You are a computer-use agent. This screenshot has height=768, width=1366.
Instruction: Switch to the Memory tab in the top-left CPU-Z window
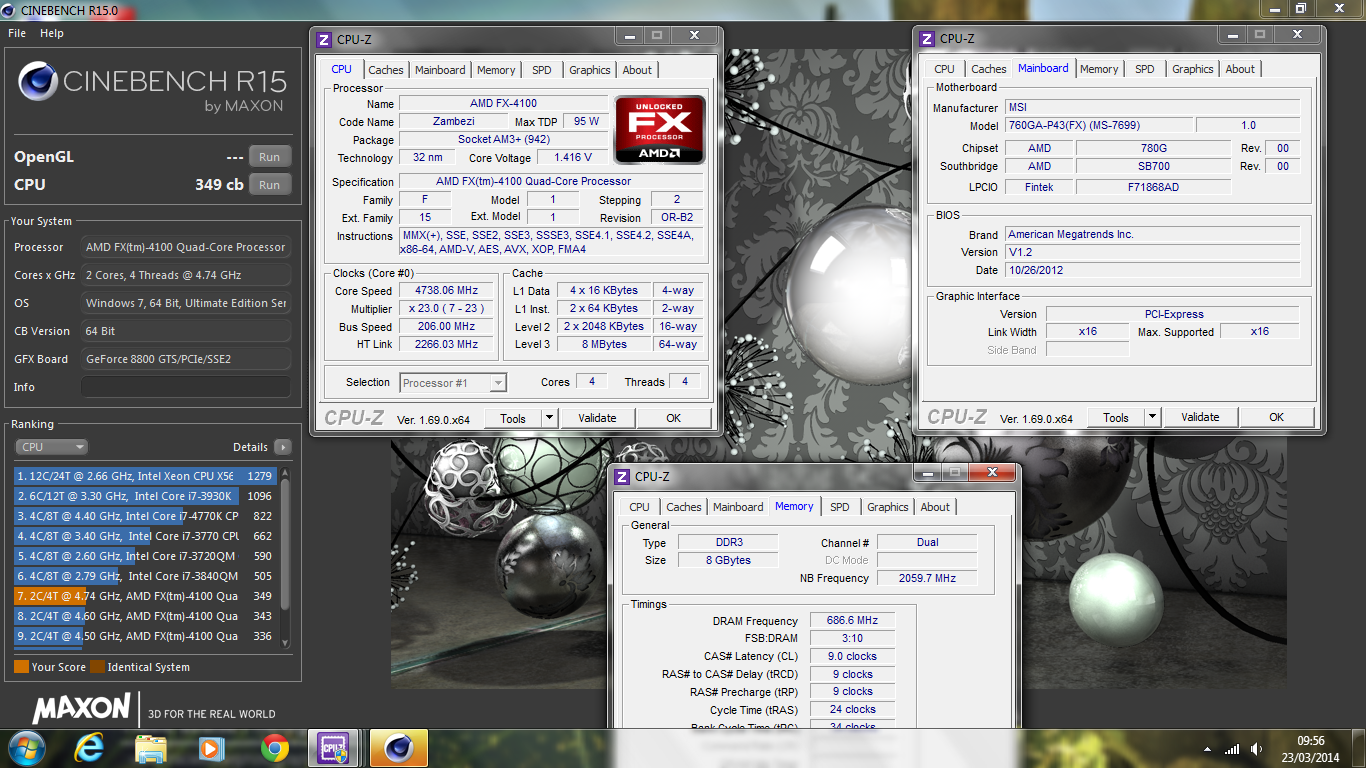tap(496, 70)
